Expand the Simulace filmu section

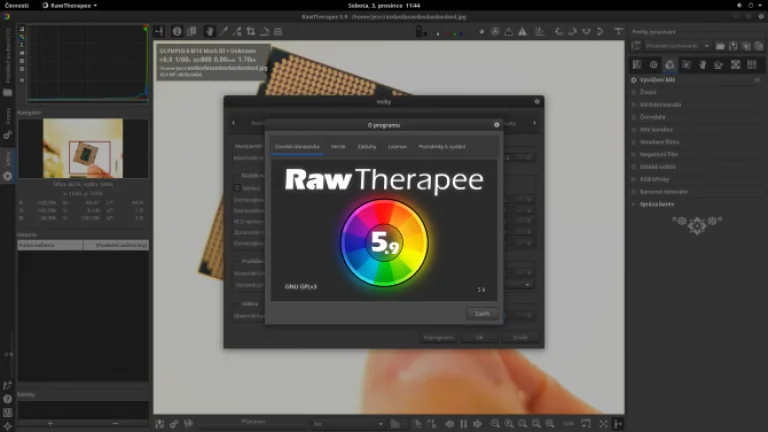(659, 142)
